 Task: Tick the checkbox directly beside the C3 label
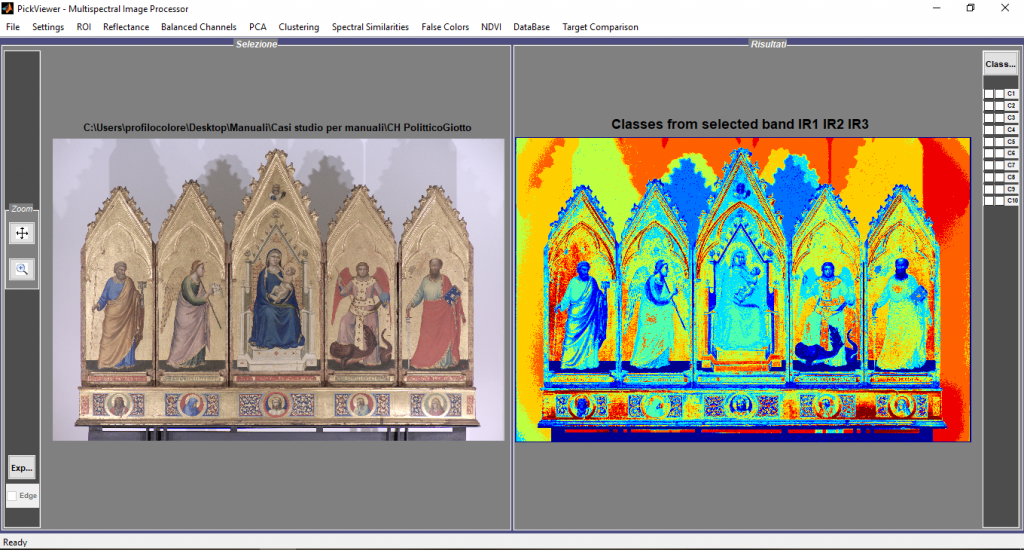(x=999, y=118)
